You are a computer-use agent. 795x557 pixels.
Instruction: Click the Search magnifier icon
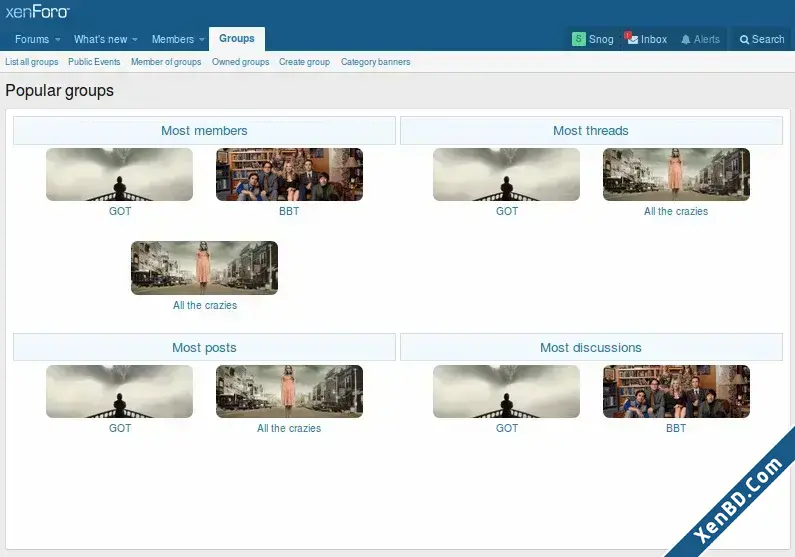click(x=744, y=40)
